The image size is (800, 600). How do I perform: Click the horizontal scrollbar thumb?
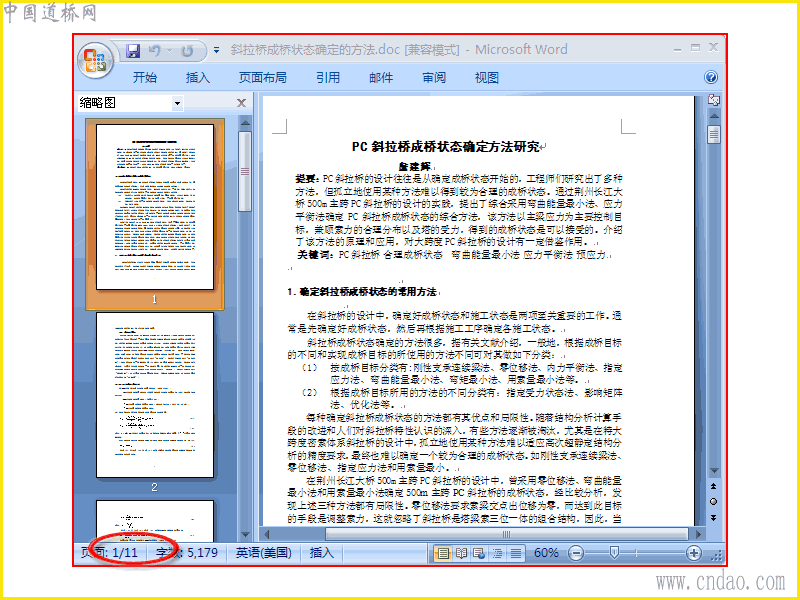[x=506, y=534]
